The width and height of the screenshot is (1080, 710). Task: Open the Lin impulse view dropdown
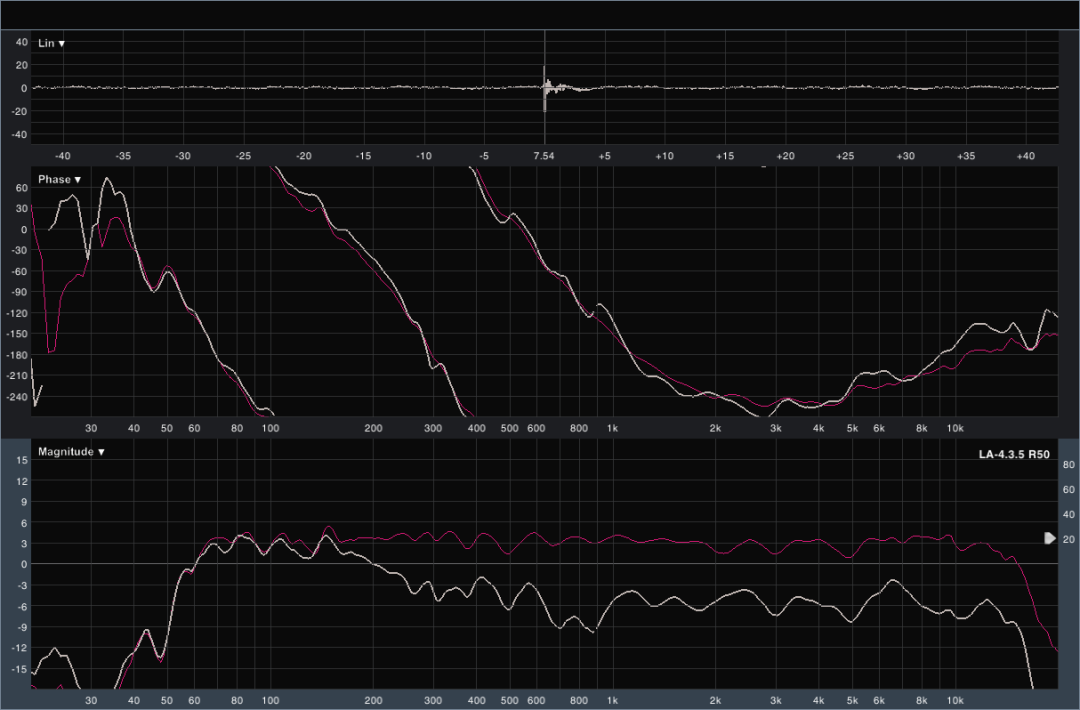pos(51,43)
